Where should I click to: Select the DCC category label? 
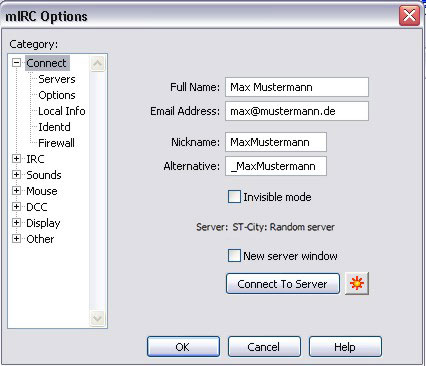click(x=37, y=207)
